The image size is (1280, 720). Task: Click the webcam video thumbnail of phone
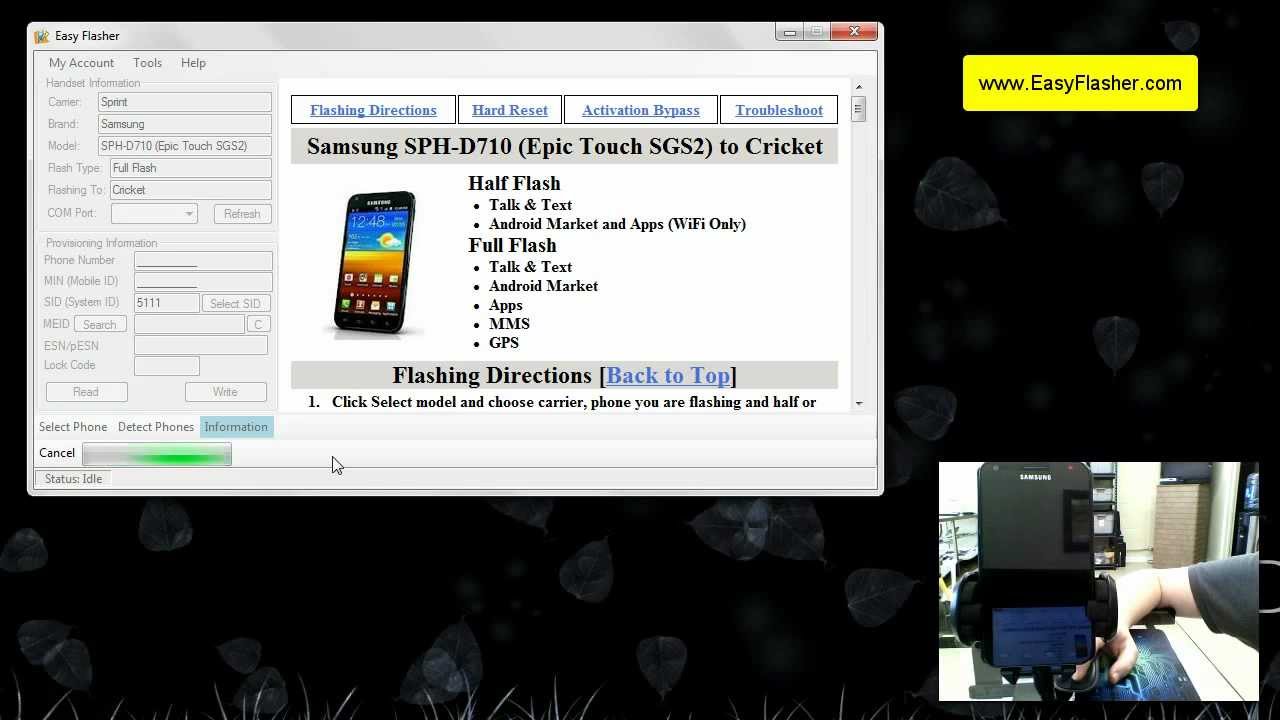click(1098, 581)
